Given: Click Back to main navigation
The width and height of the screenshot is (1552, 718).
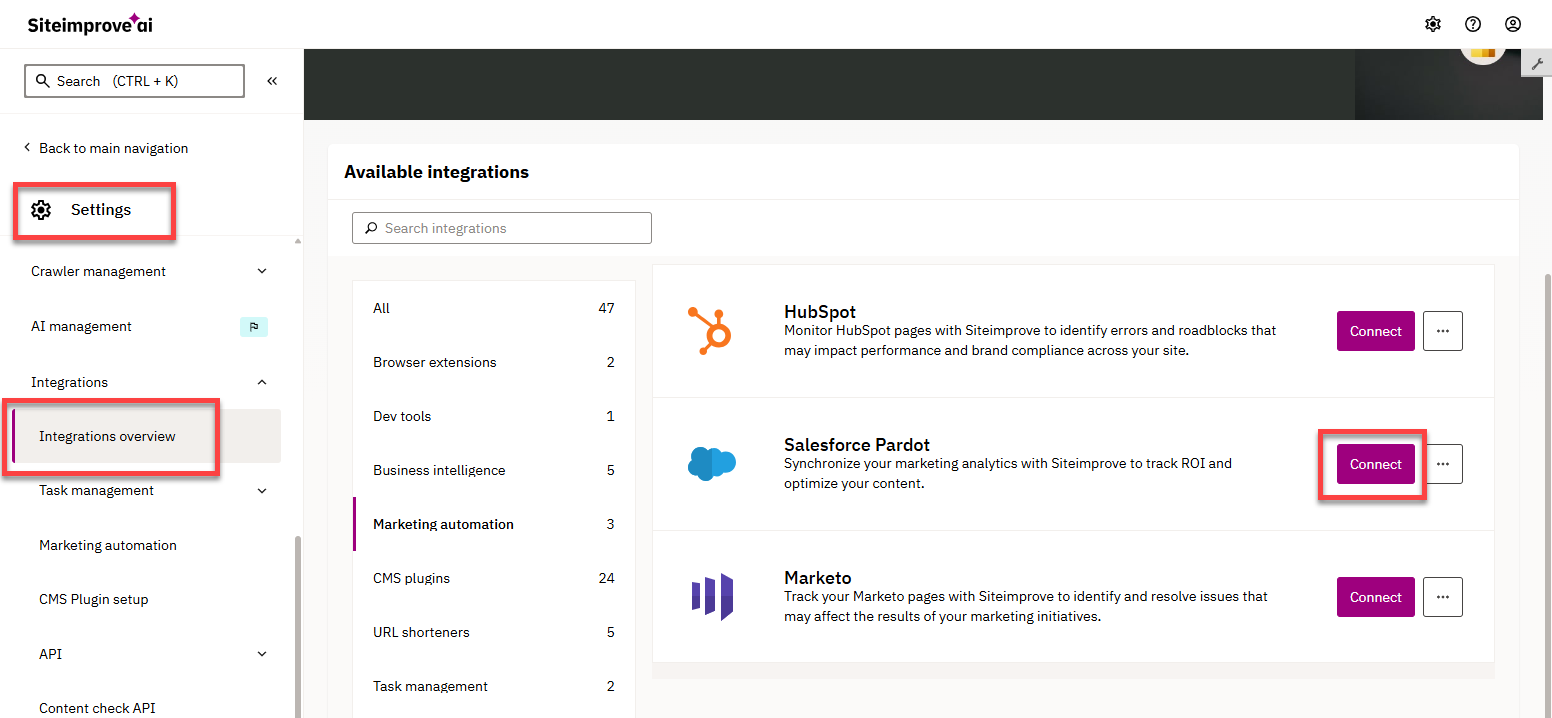Looking at the screenshot, I should point(113,147).
